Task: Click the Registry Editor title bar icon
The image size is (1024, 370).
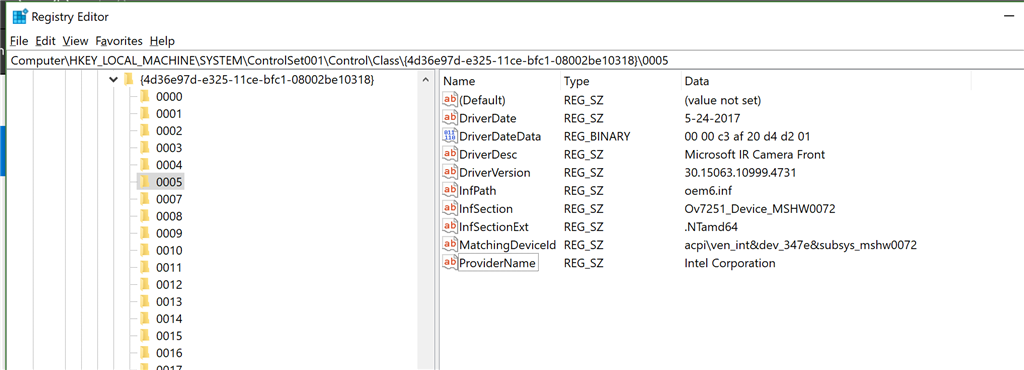Action: (x=20, y=16)
